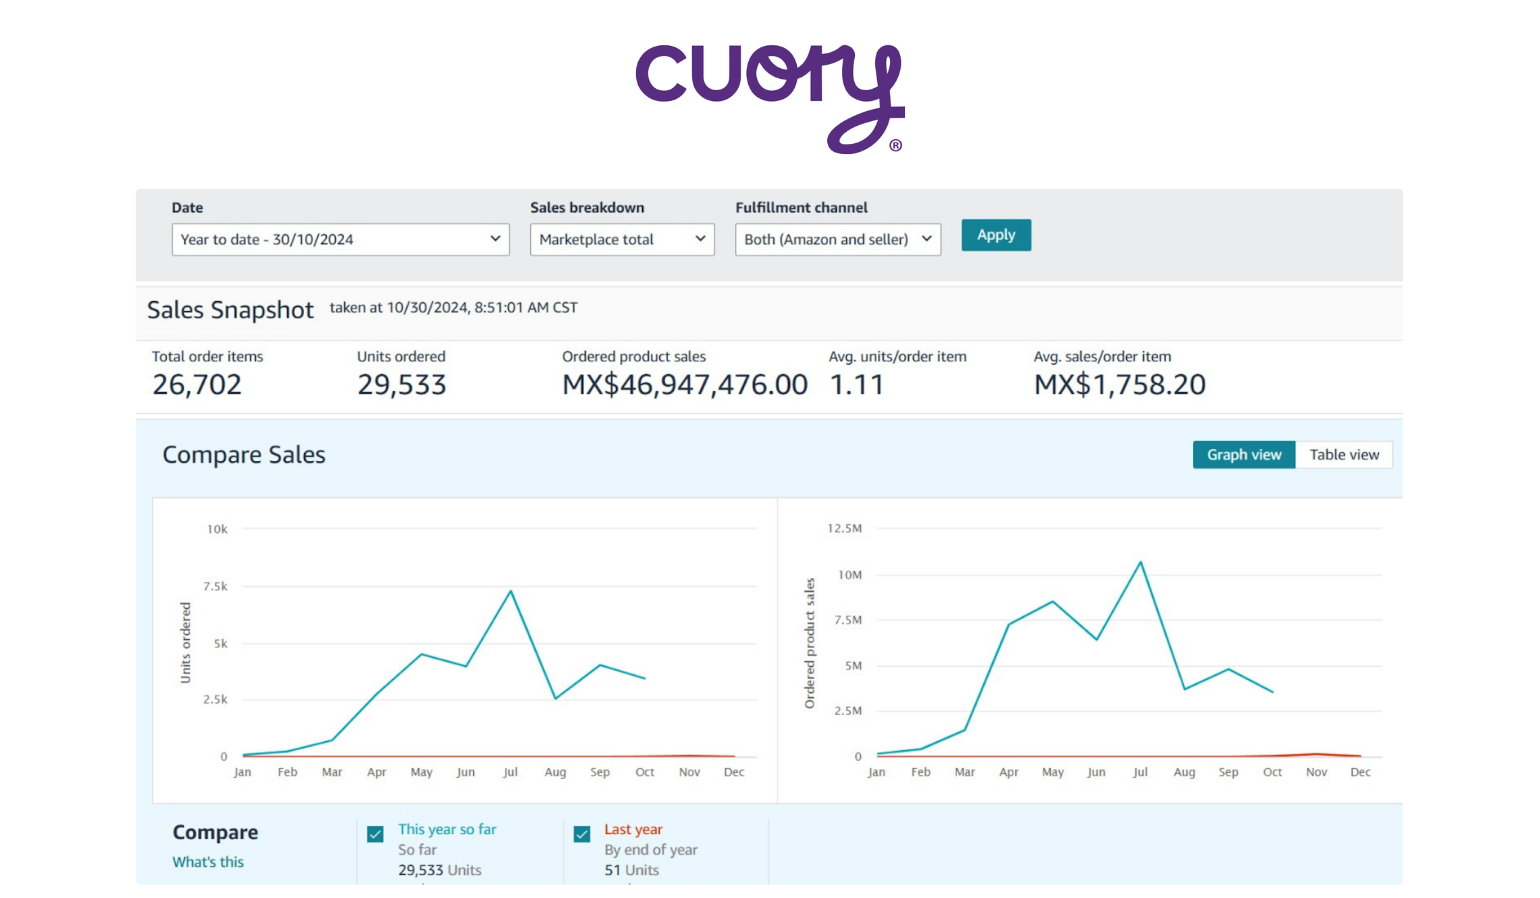The height and width of the screenshot is (898, 1540).
Task: Click the Apply button
Action: pyautogui.click(x=995, y=234)
